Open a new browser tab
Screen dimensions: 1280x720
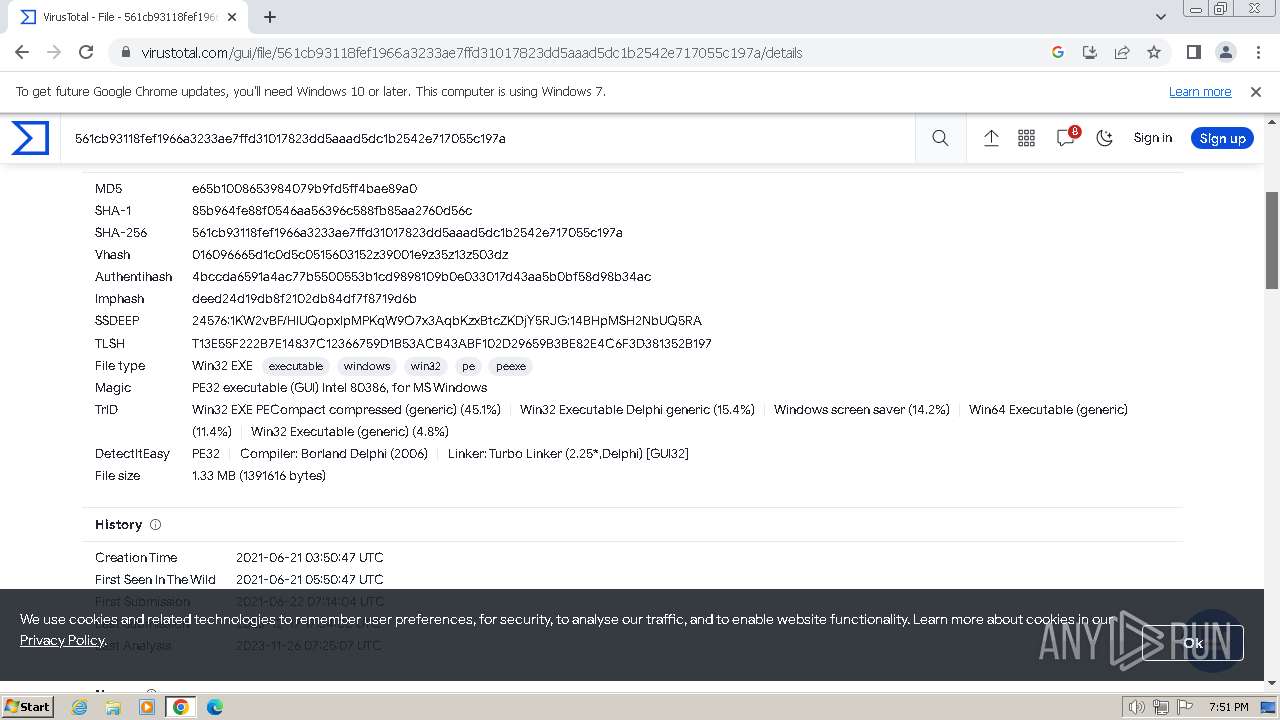[269, 17]
